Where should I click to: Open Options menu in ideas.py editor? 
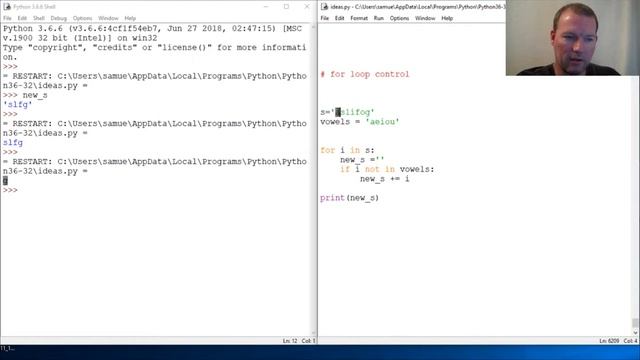399,18
